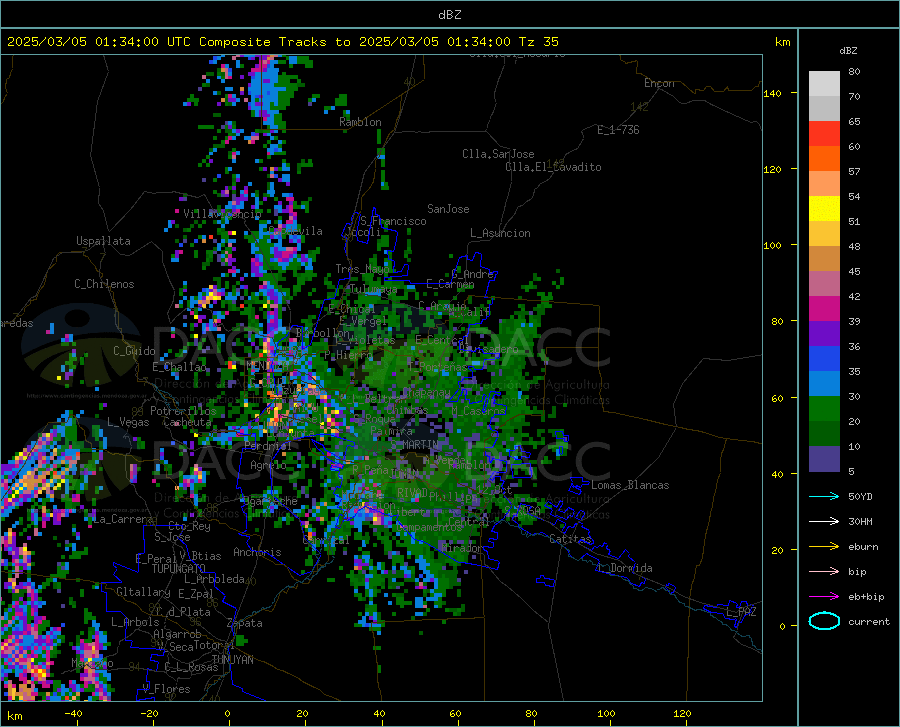Click the Uspallata map label
The width and height of the screenshot is (900, 727).
coord(103,241)
